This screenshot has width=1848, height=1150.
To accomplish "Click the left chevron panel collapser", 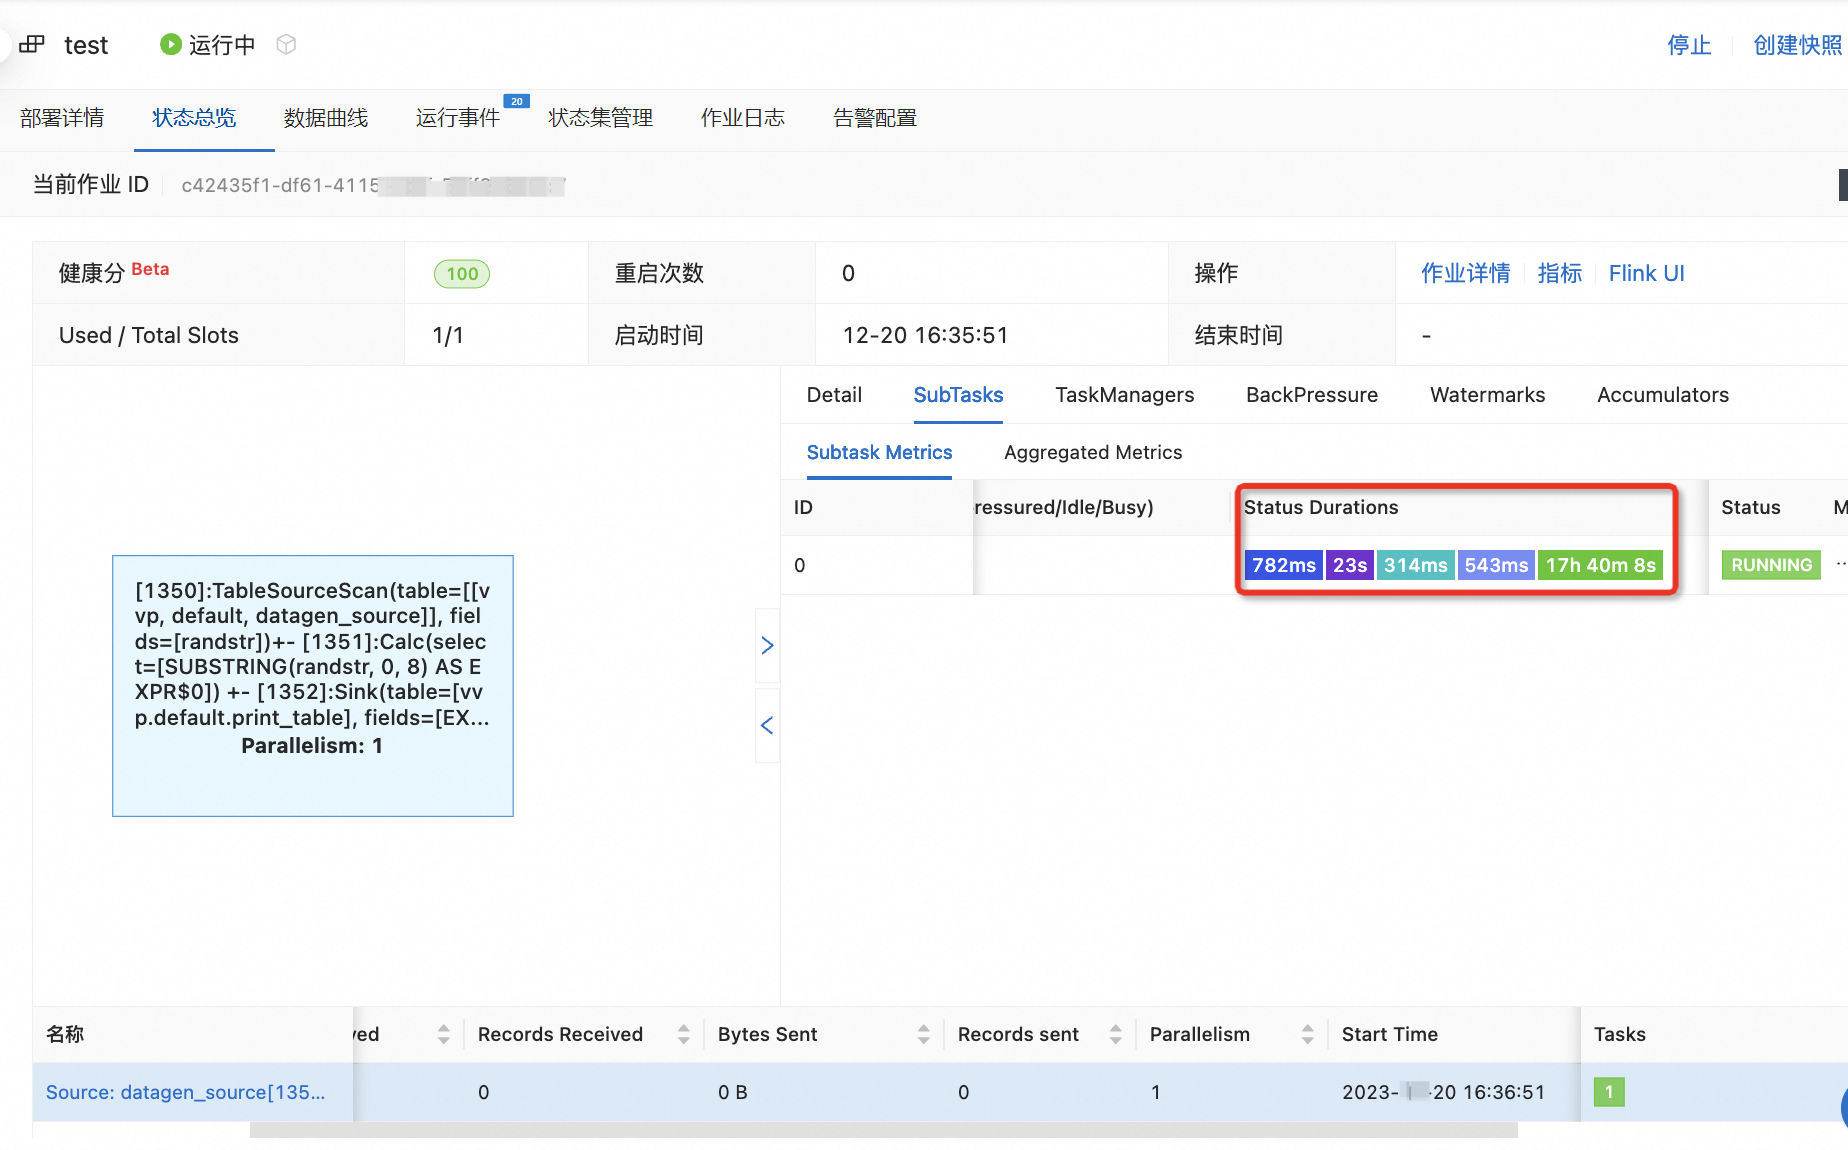I will [x=767, y=726].
